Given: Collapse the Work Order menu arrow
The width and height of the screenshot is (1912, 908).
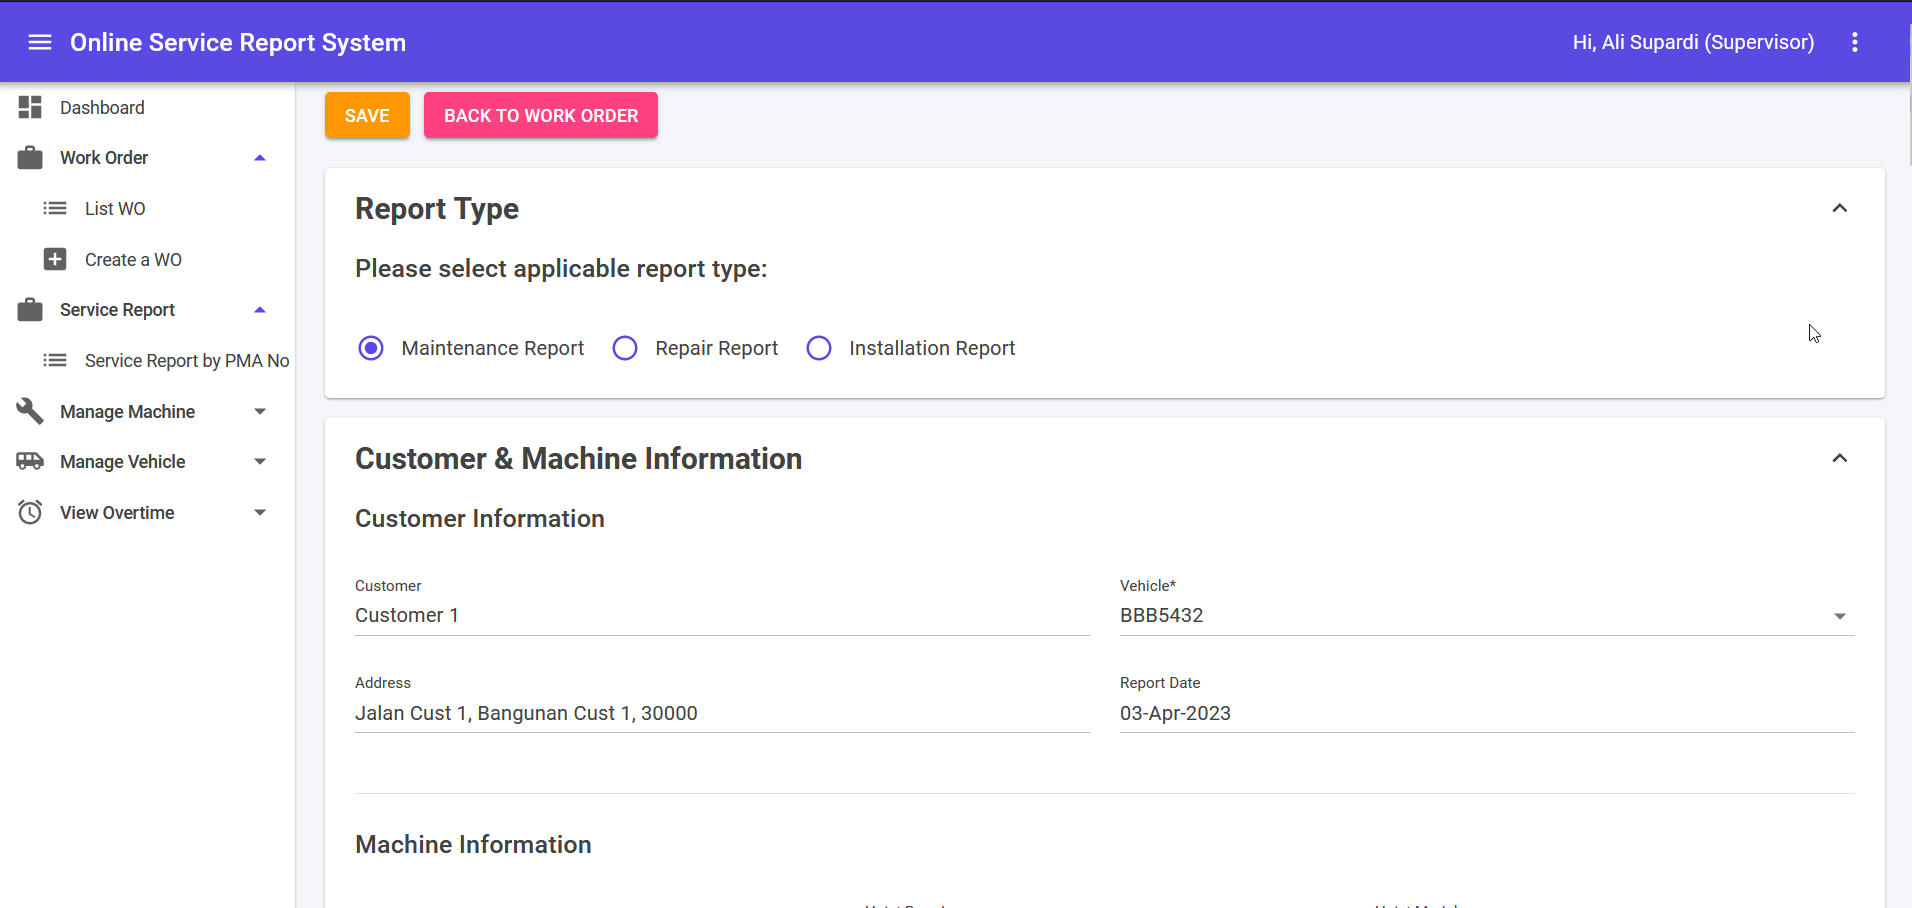Looking at the screenshot, I should coord(260,158).
